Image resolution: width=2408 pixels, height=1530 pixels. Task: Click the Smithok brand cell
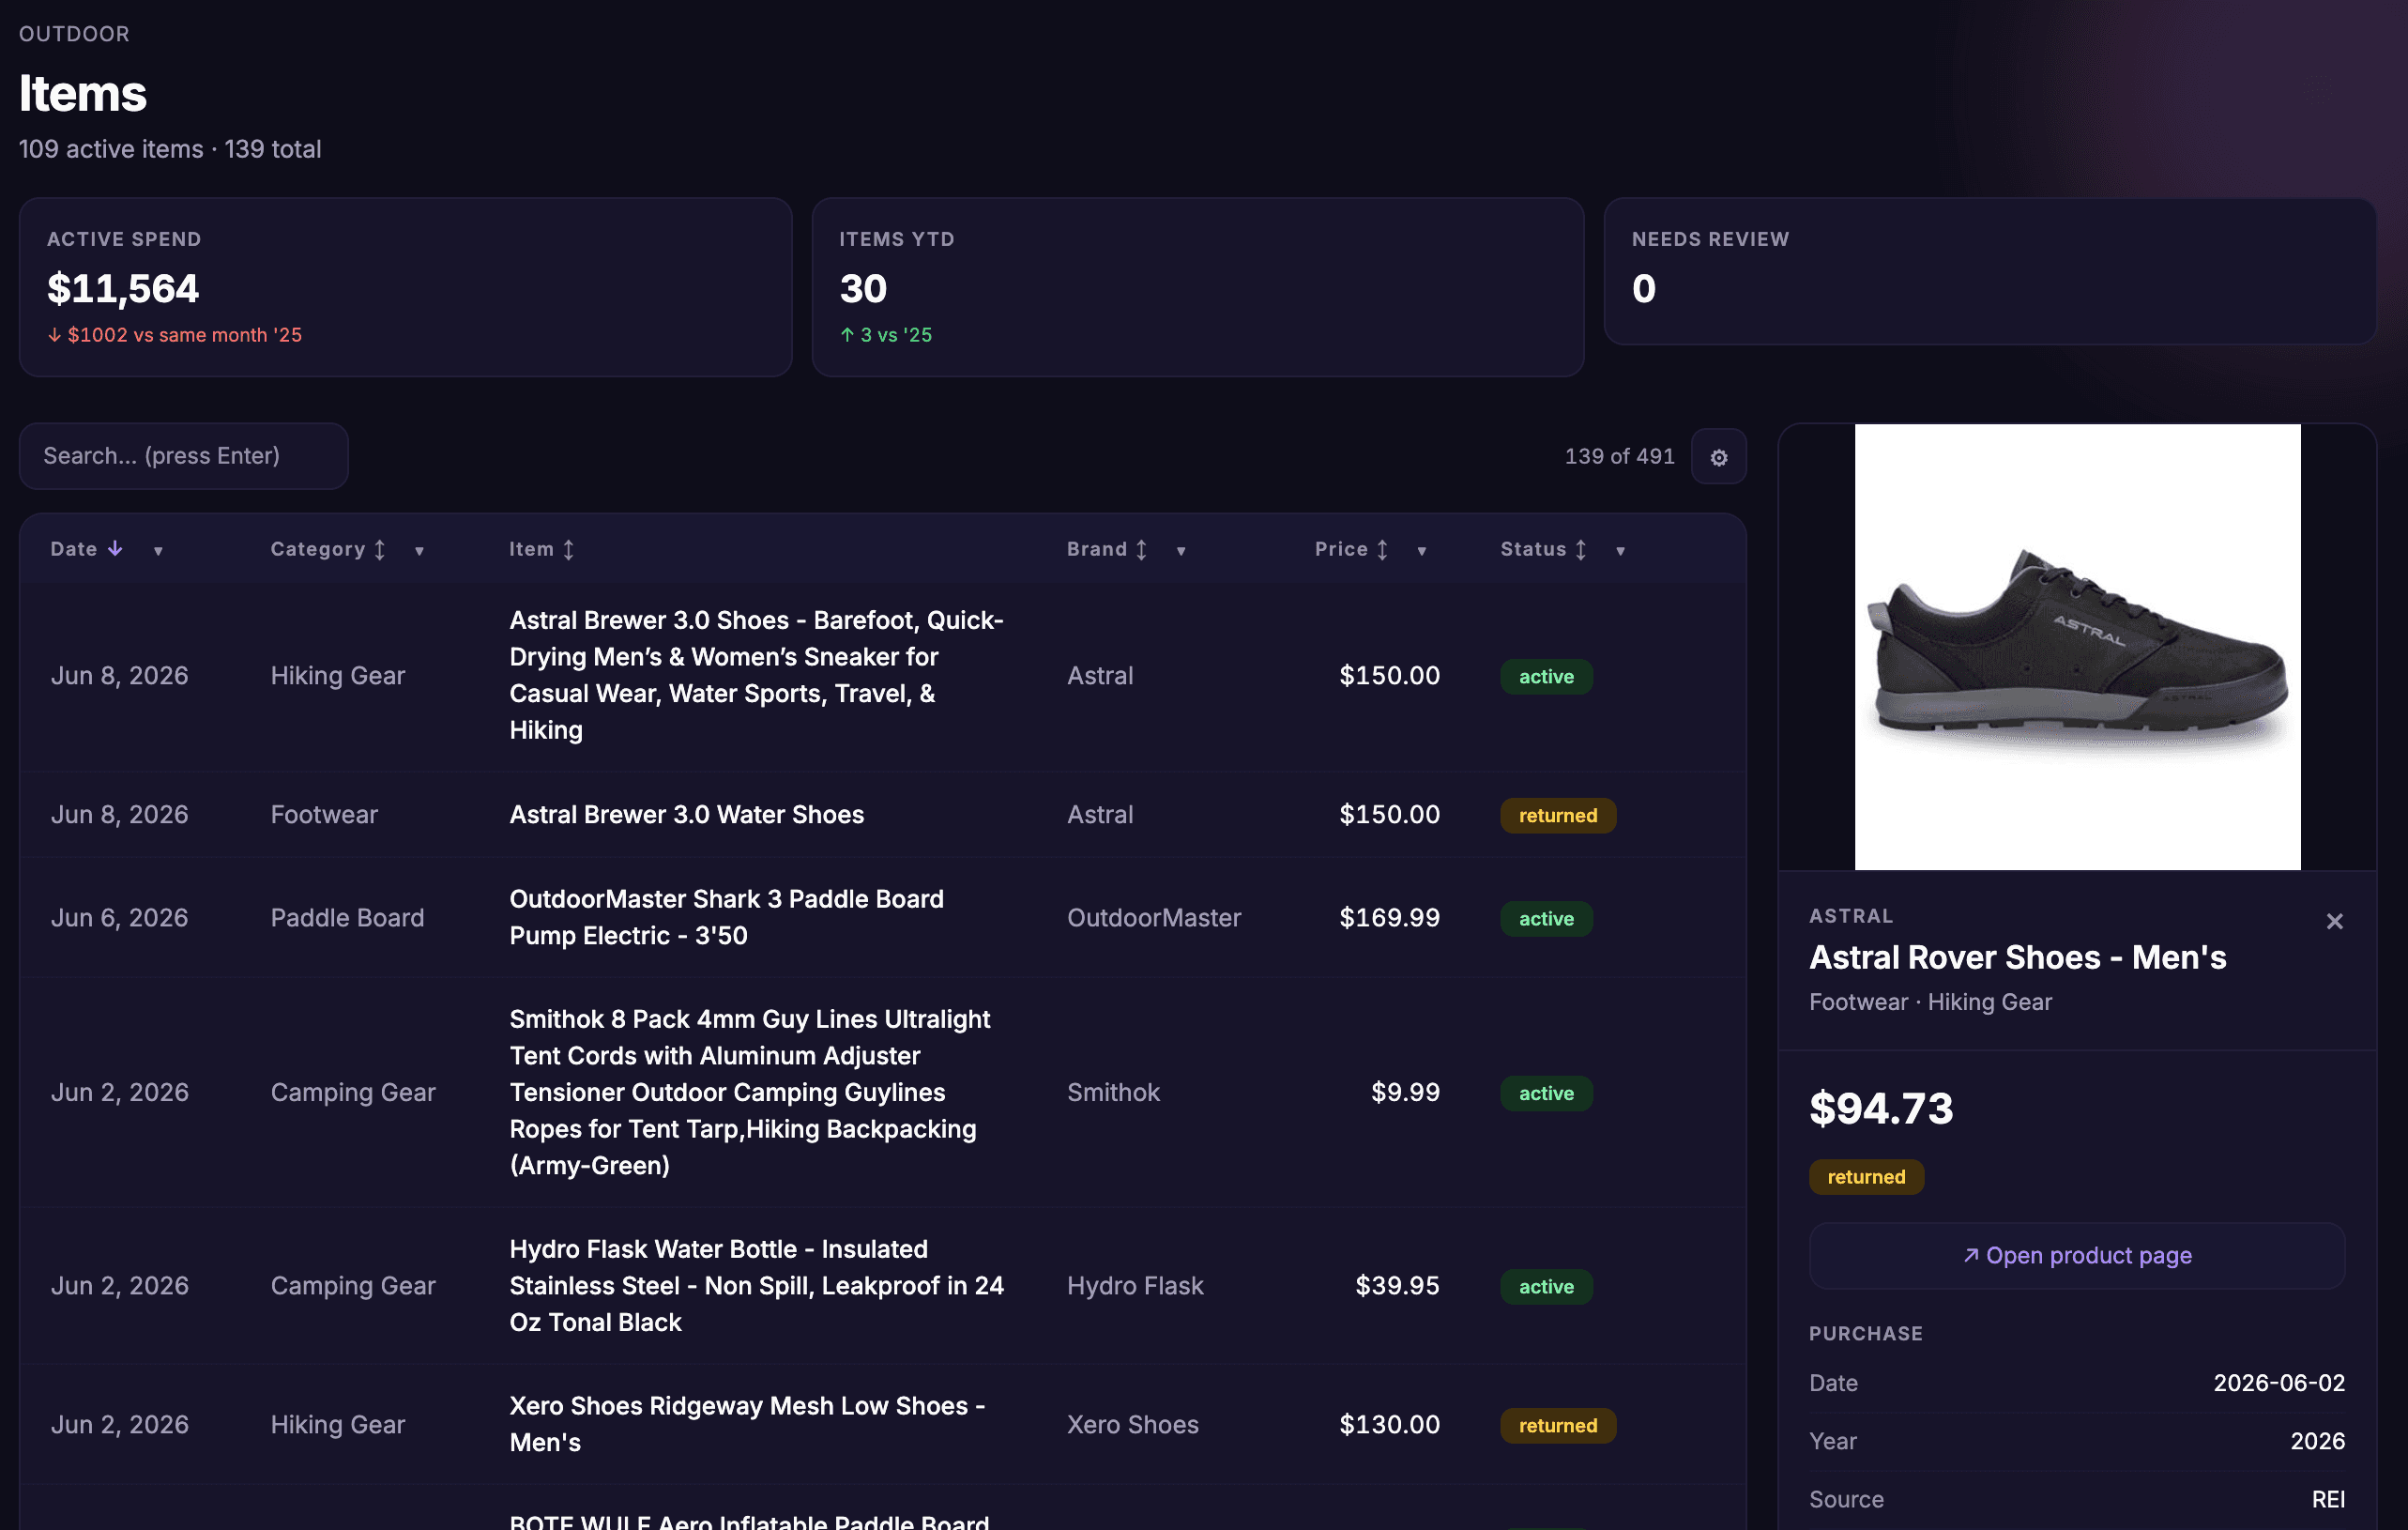(1113, 1092)
